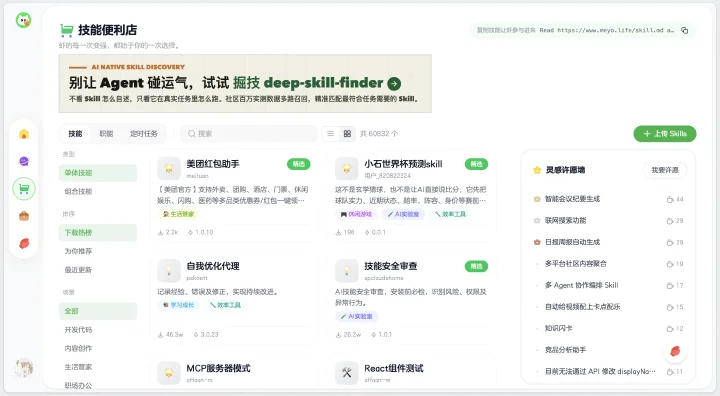Switch to the 定时任务 tab
720x396 pixels.
143,134
